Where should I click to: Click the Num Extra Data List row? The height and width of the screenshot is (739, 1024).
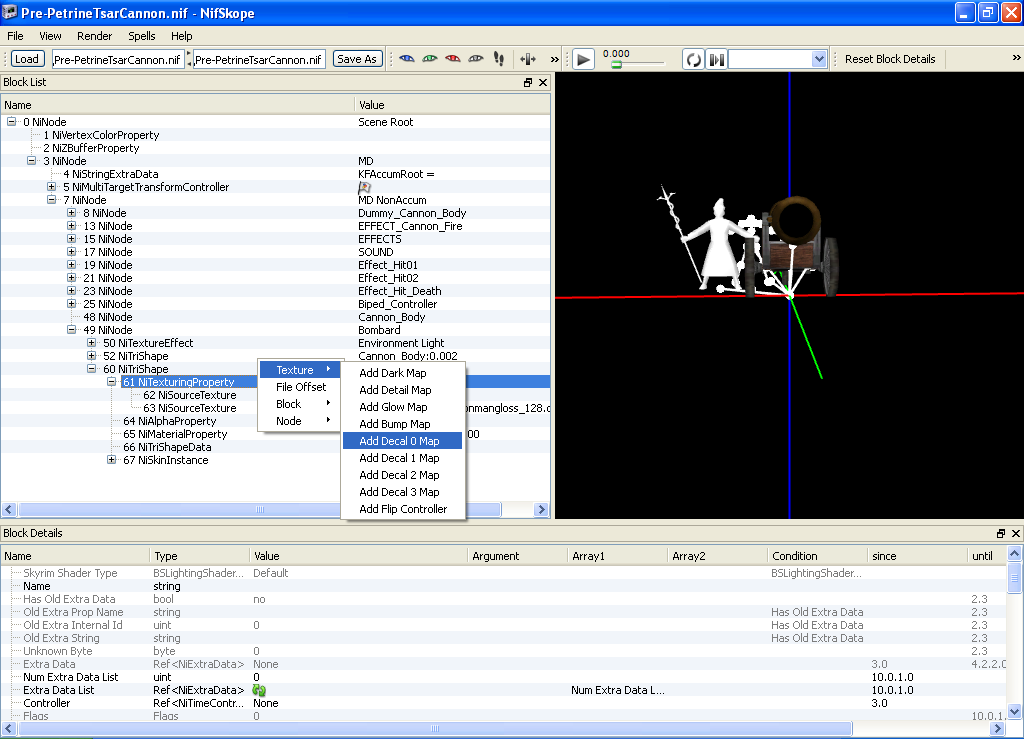(x=503, y=677)
